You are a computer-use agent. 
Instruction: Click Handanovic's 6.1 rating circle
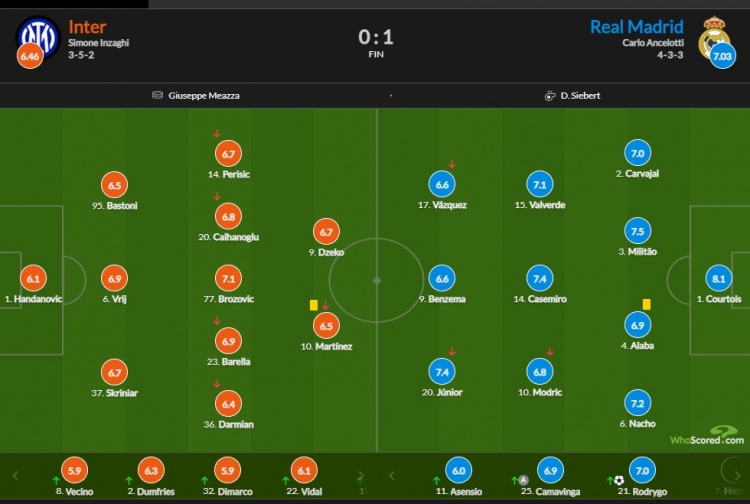(x=33, y=279)
